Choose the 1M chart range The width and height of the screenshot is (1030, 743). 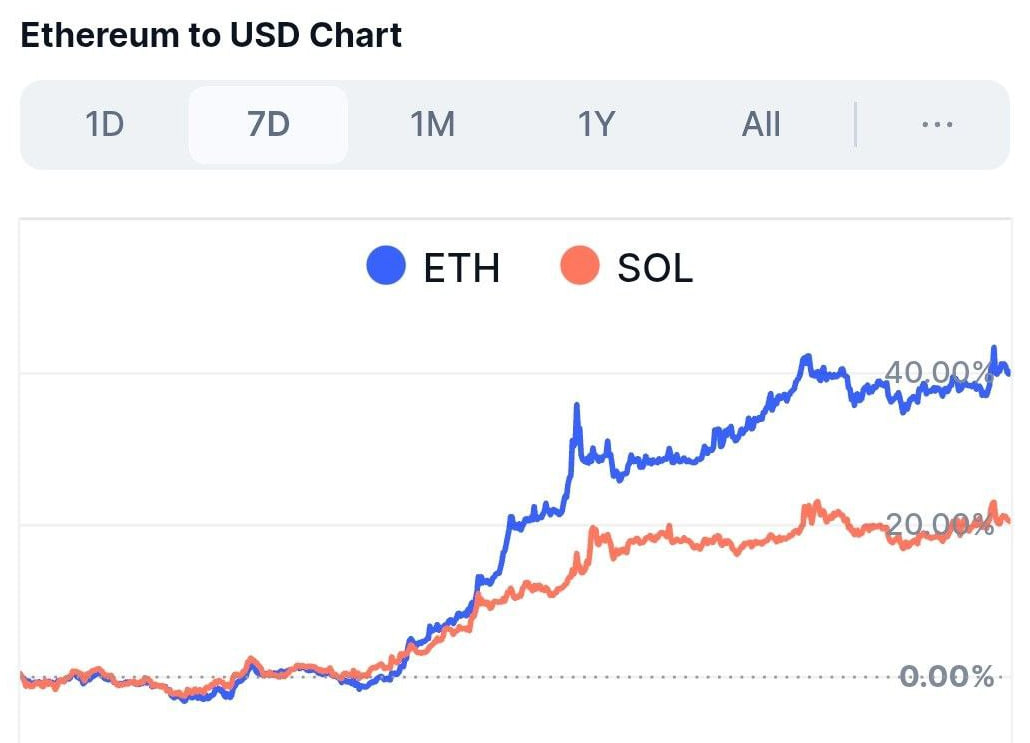coord(432,124)
